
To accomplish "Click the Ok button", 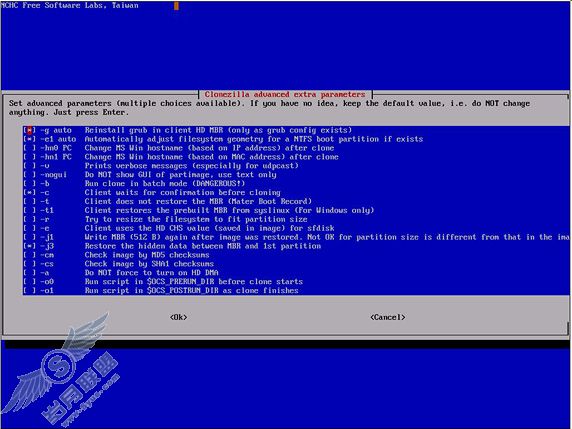I will [x=178, y=317].
